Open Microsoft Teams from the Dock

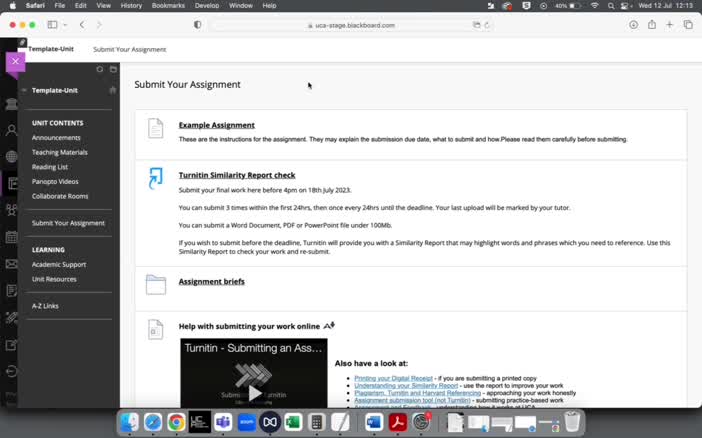(223, 422)
